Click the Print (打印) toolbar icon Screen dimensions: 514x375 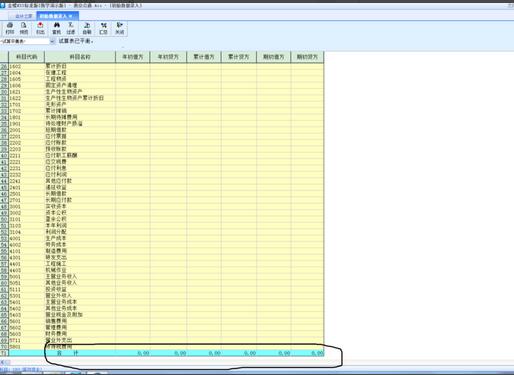coord(10,28)
